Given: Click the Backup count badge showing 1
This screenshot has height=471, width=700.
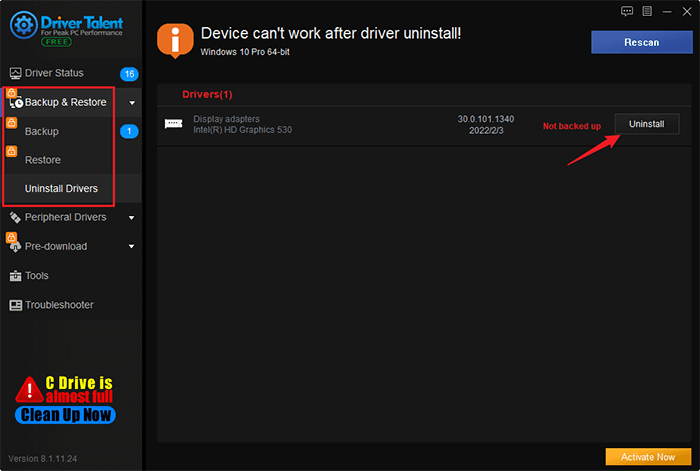Looking at the screenshot, I should tap(129, 131).
